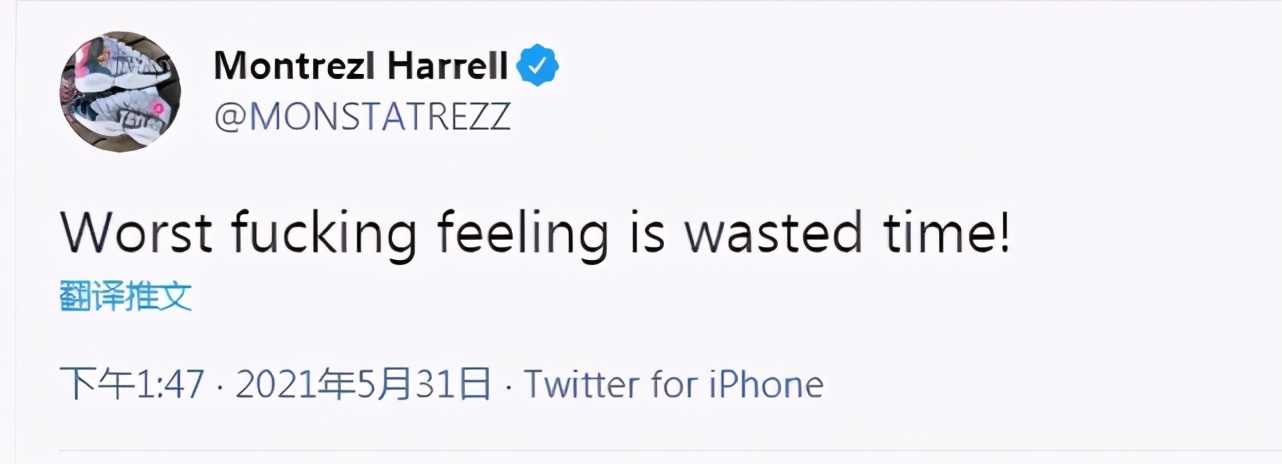Click the 翻译推文 translate tweet link
This screenshot has height=464, width=1282.
(x=126, y=296)
